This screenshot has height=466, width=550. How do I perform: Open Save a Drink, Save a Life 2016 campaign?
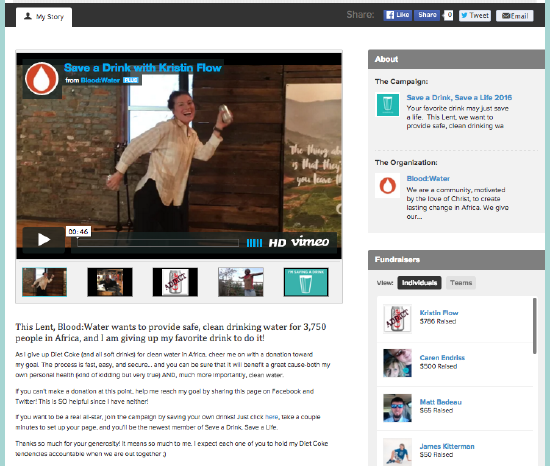(x=459, y=97)
